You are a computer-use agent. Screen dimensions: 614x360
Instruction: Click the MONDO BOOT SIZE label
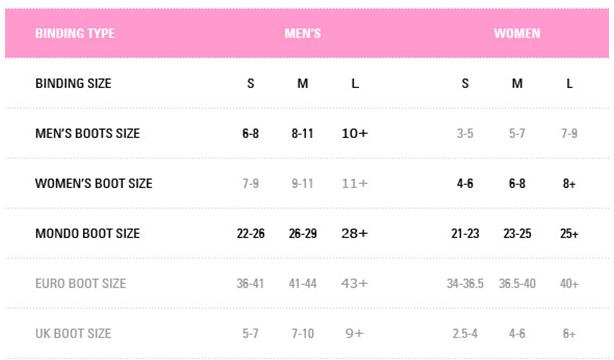click(x=87, y=233)
